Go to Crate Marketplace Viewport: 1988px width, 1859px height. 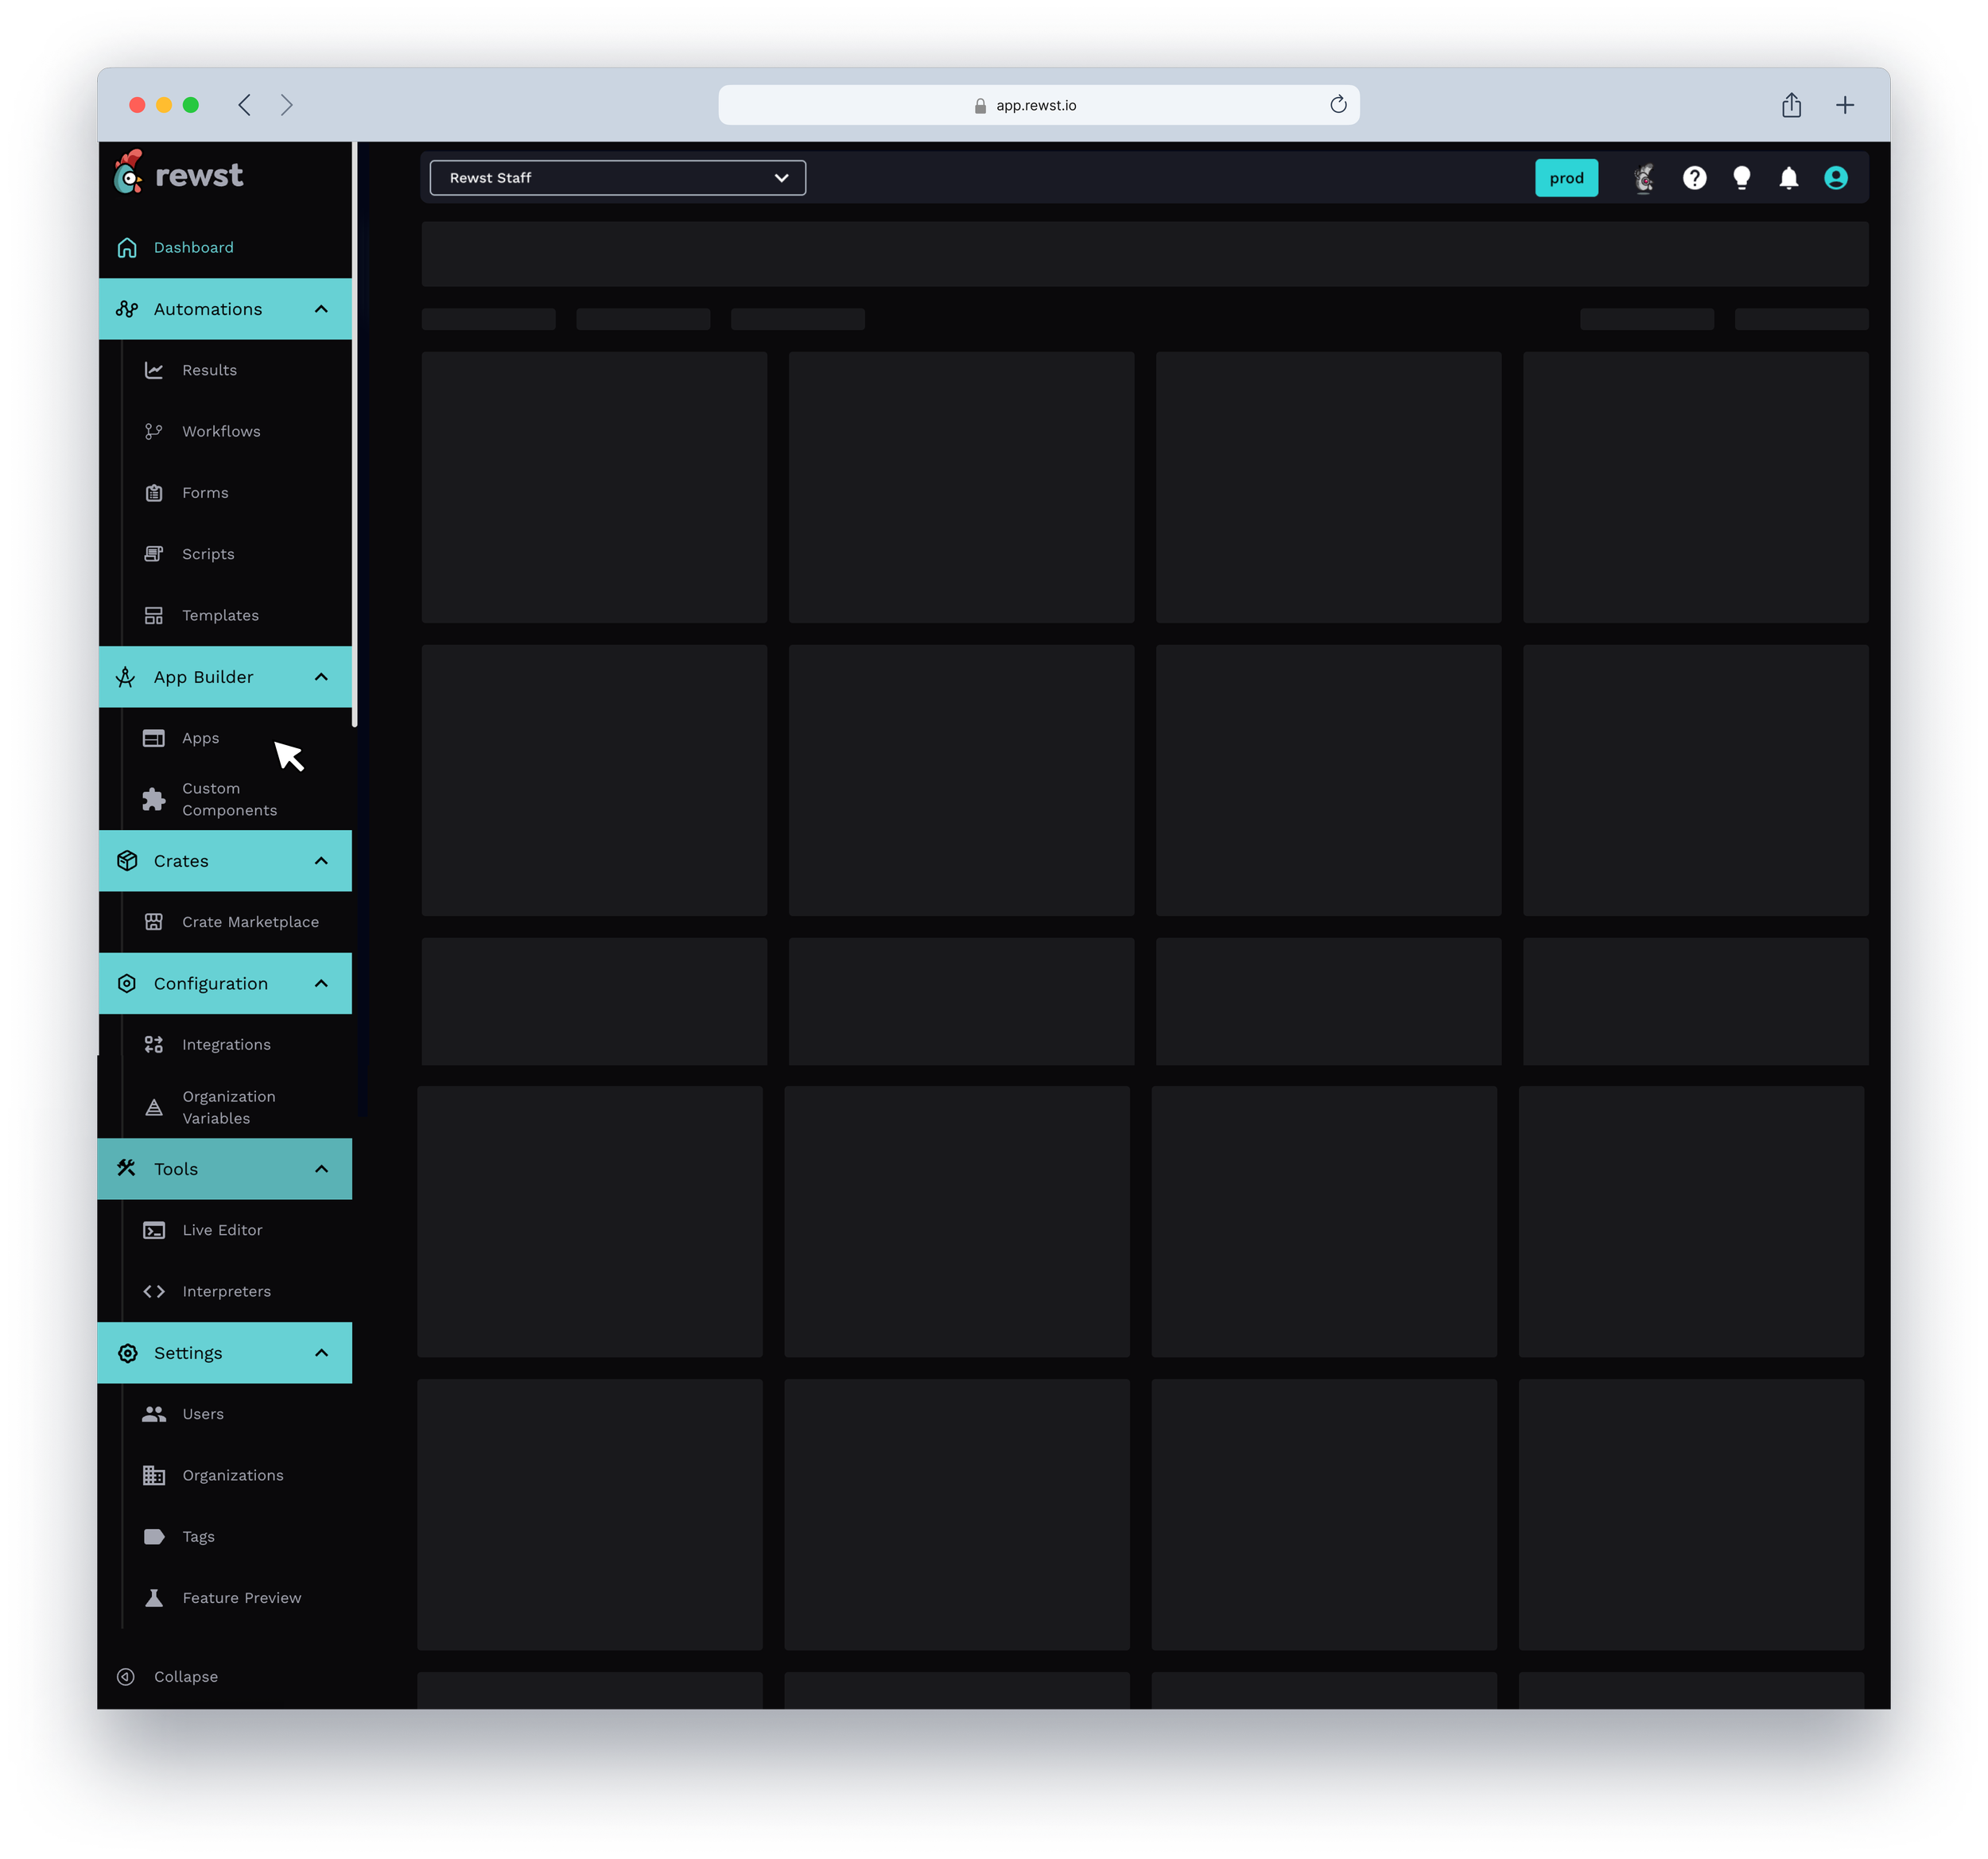(x=250, y=922)
